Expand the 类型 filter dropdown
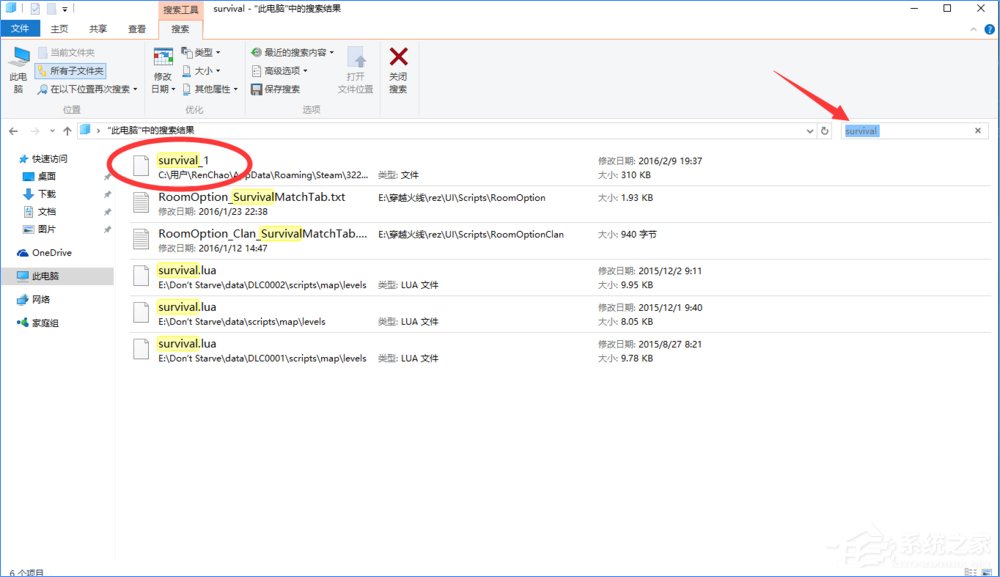 (x=199, y=51)
